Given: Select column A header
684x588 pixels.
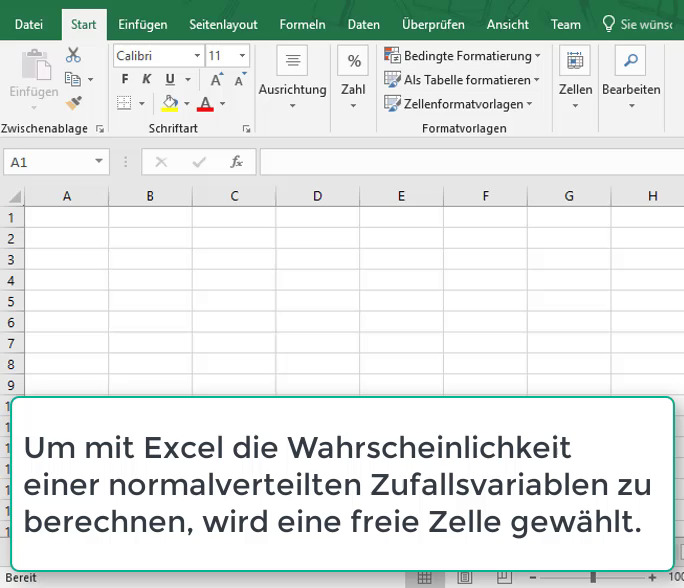Looking at the screenshot, I should click(x=67, y=196).
